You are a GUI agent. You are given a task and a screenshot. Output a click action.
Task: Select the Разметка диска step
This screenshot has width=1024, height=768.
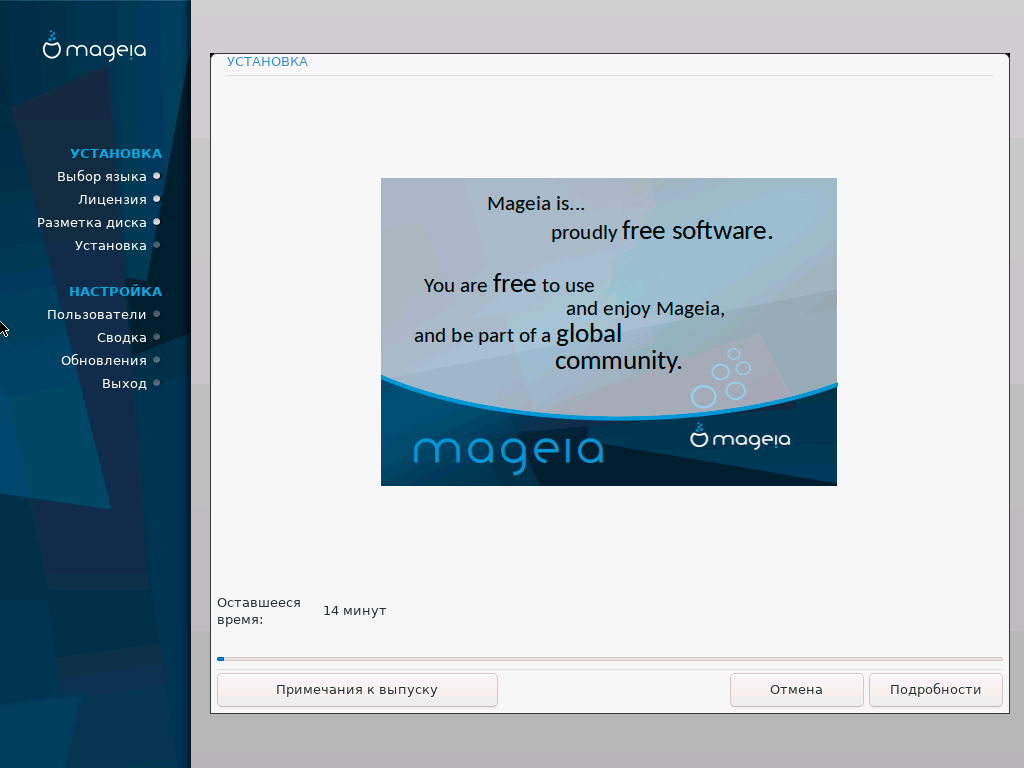click(92, 223)
